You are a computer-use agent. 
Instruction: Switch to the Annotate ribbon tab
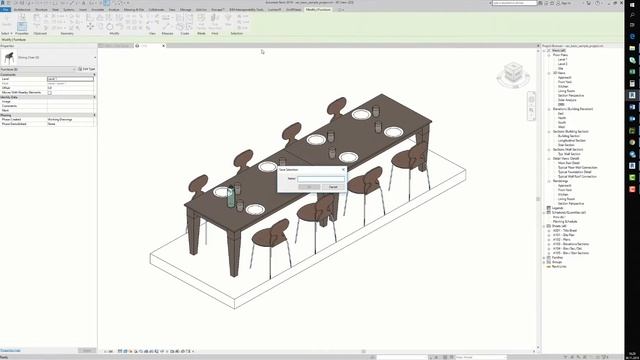98,9
